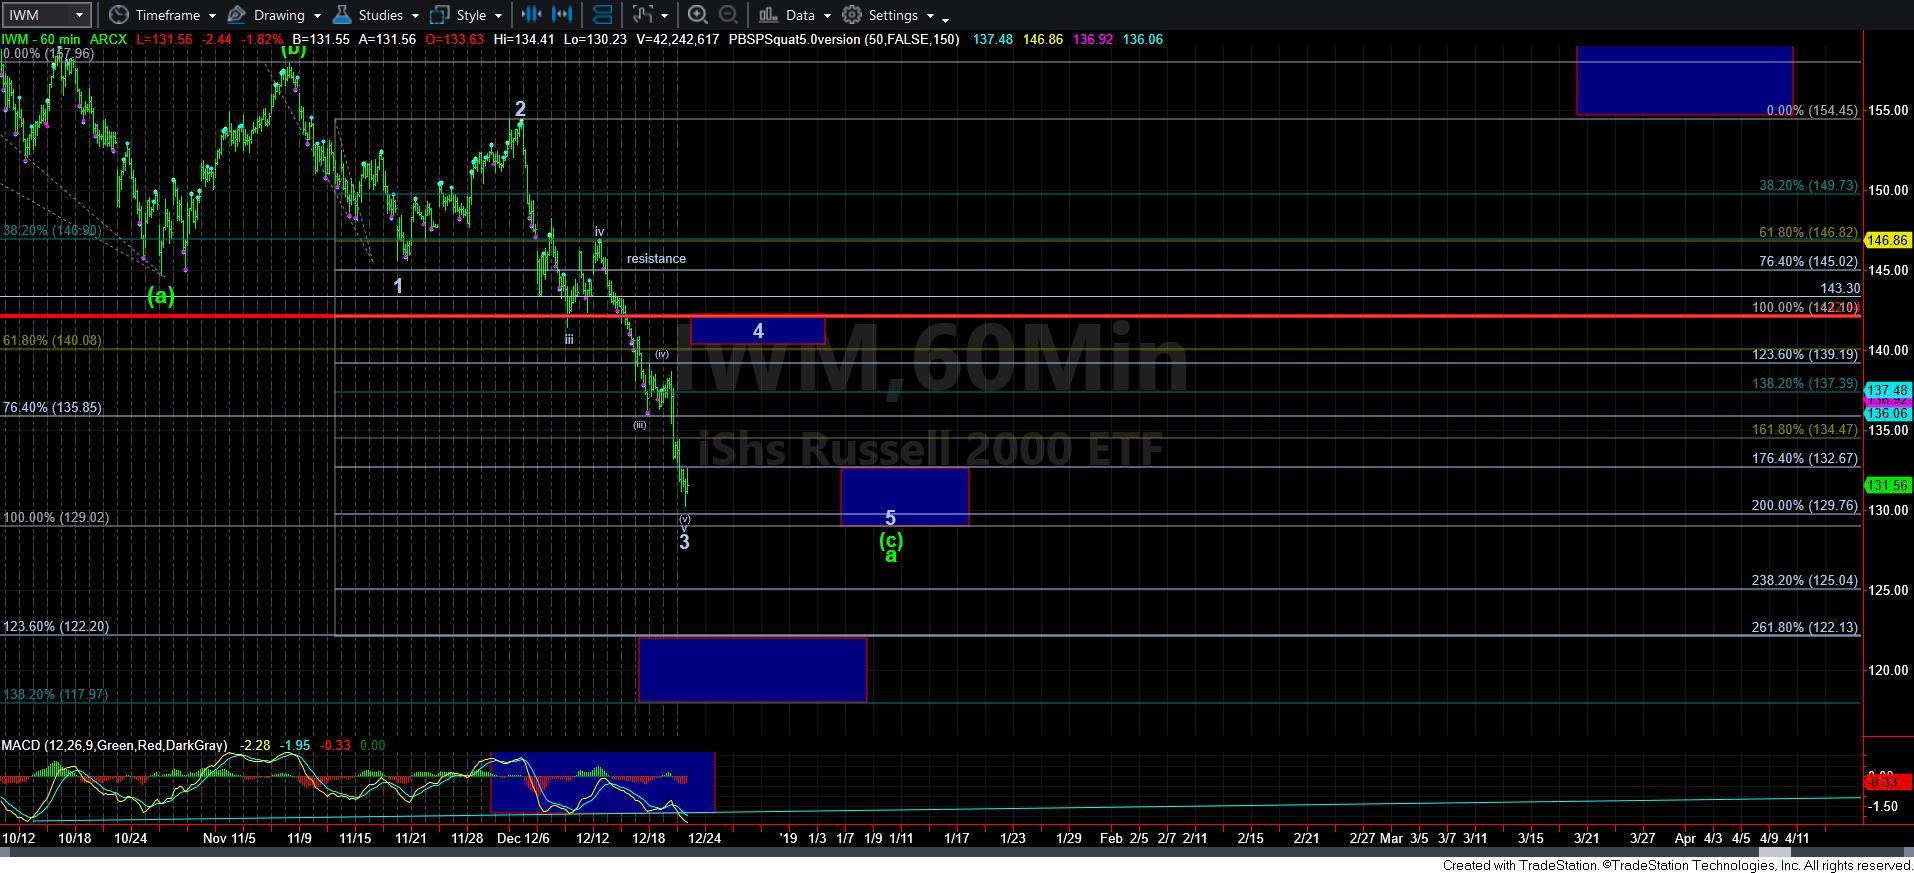Click the '76.40% (145.02)' Fibonacci label
This screenshot has width=1914, height=873.
pos(1808,261)
